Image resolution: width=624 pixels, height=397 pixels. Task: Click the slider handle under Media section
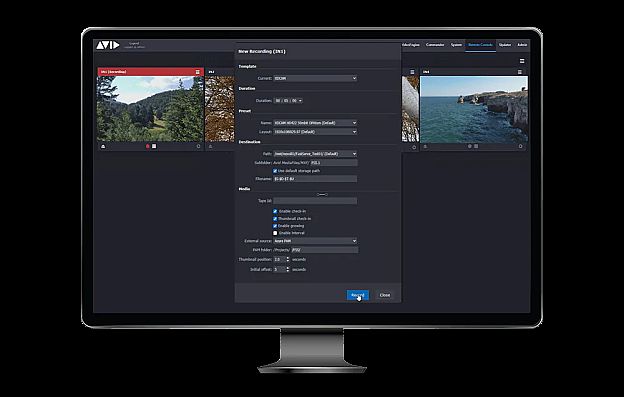tap(322, 195)
